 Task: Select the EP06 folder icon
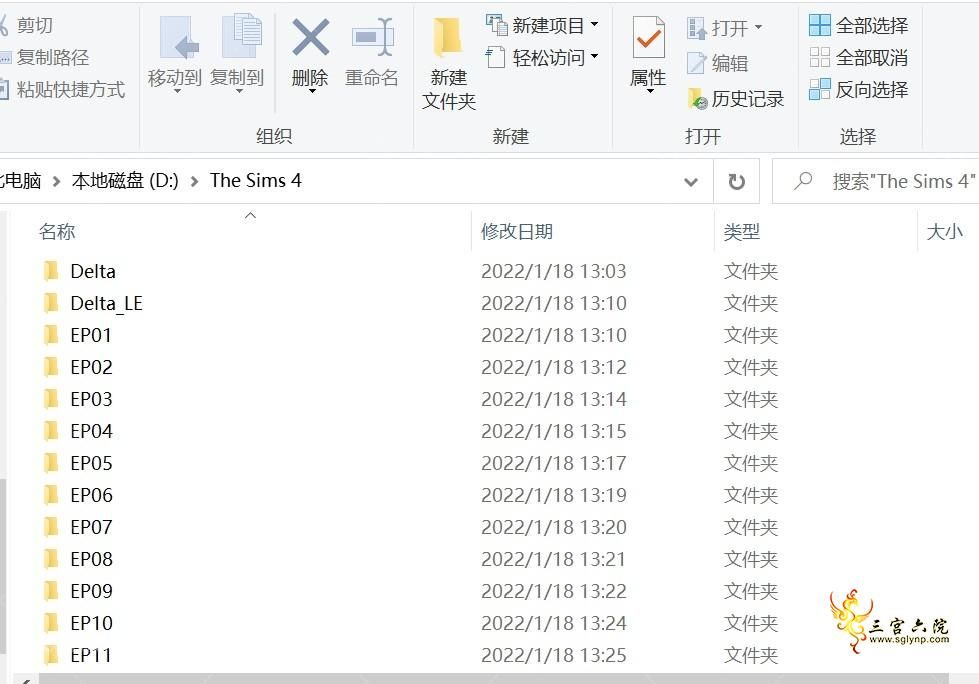coord(51,494)
